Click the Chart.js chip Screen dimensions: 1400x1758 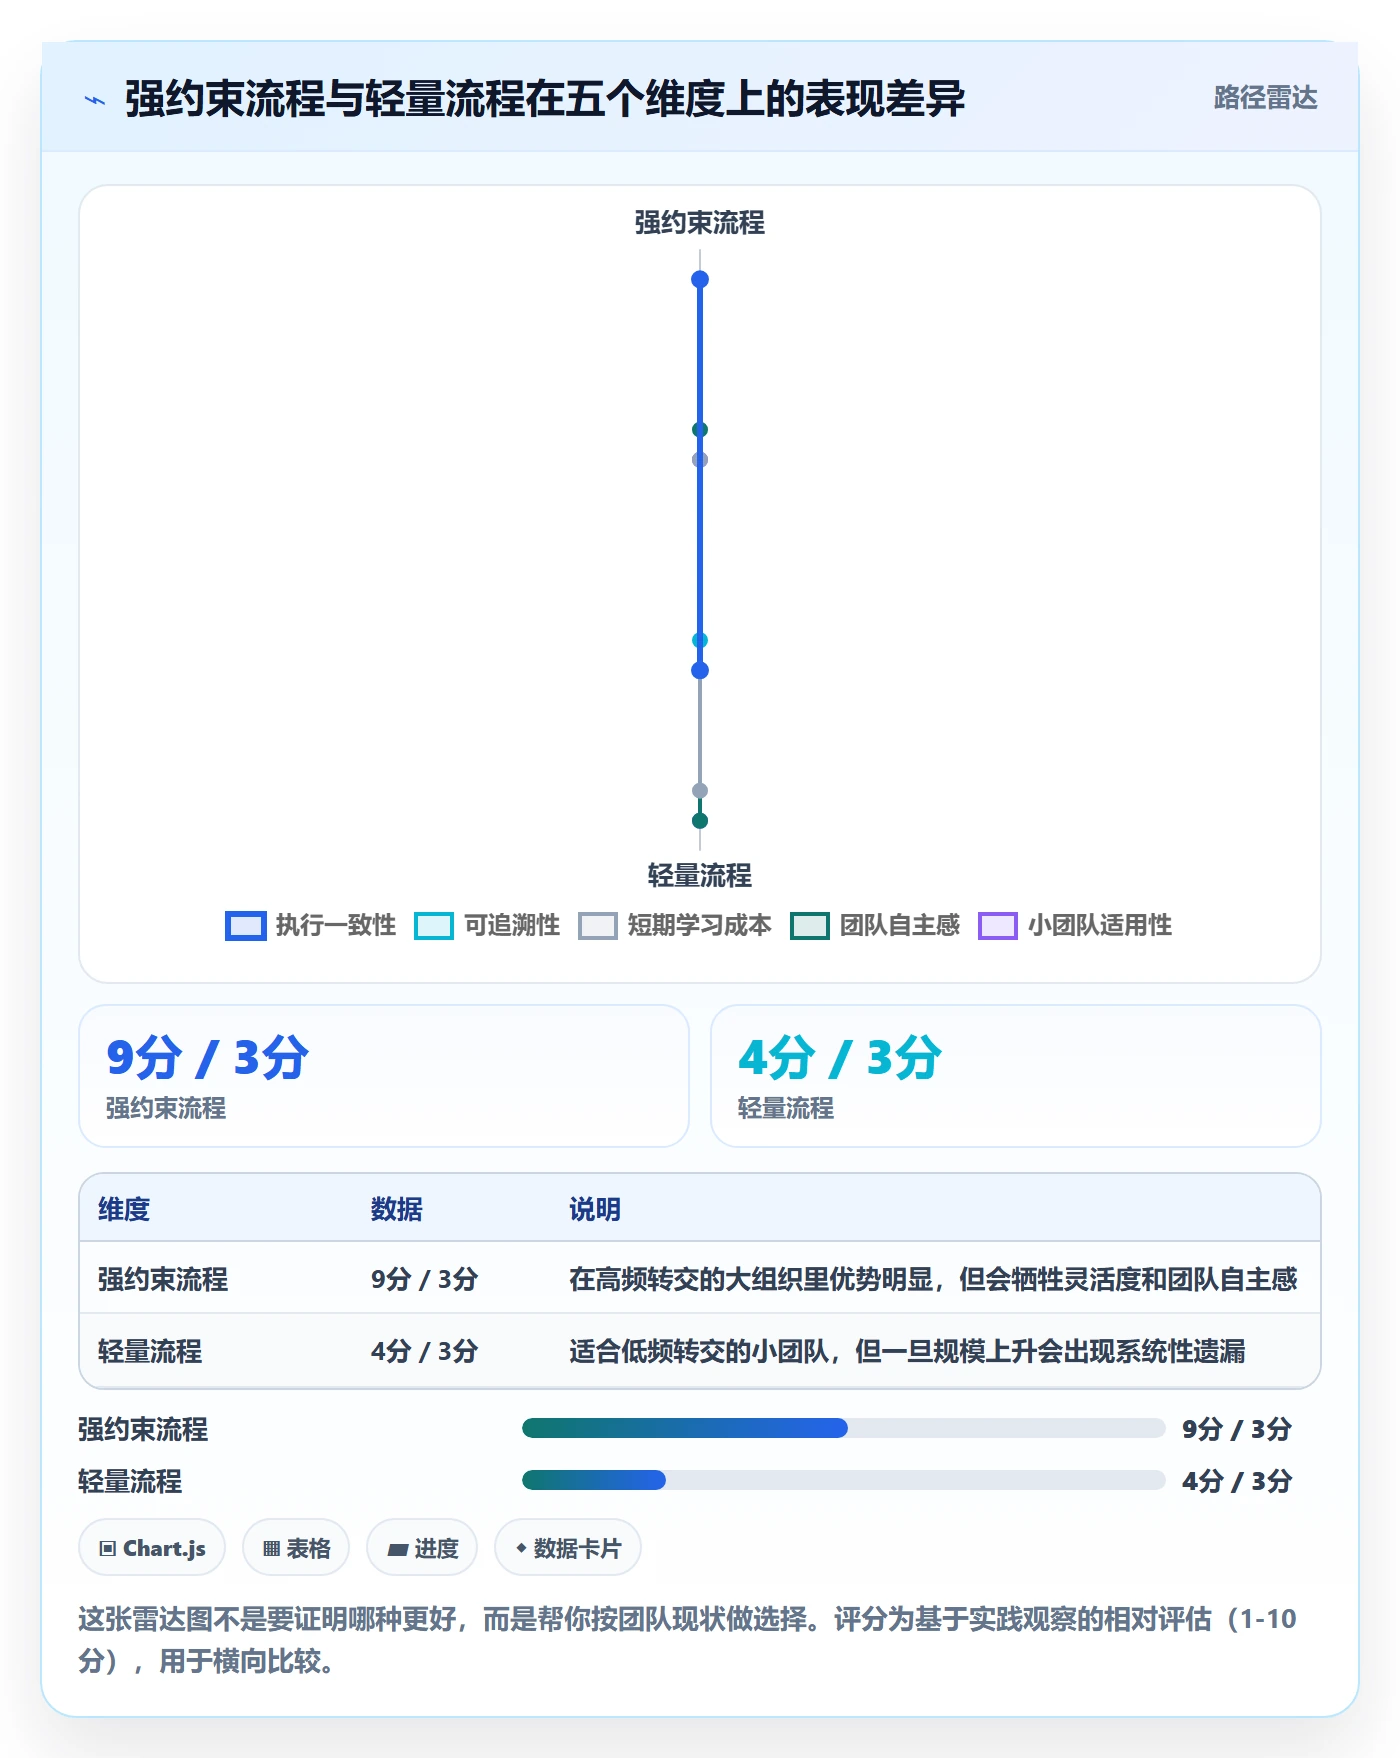click(x=152, y=1548)
